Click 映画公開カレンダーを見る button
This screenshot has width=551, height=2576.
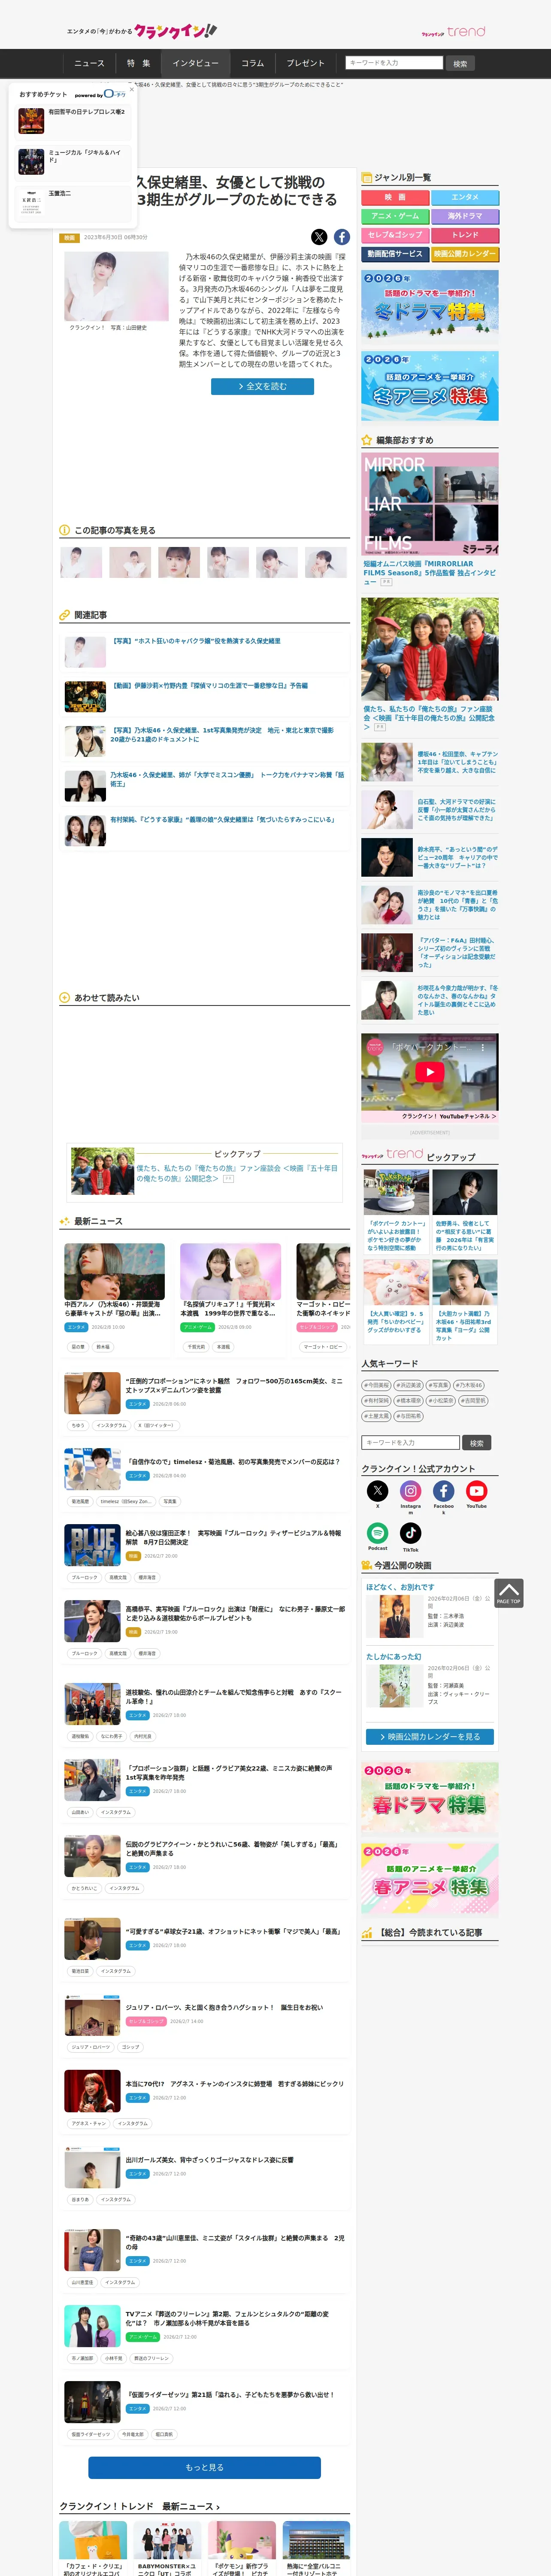pyautogui.click(x=430, y=1737)
